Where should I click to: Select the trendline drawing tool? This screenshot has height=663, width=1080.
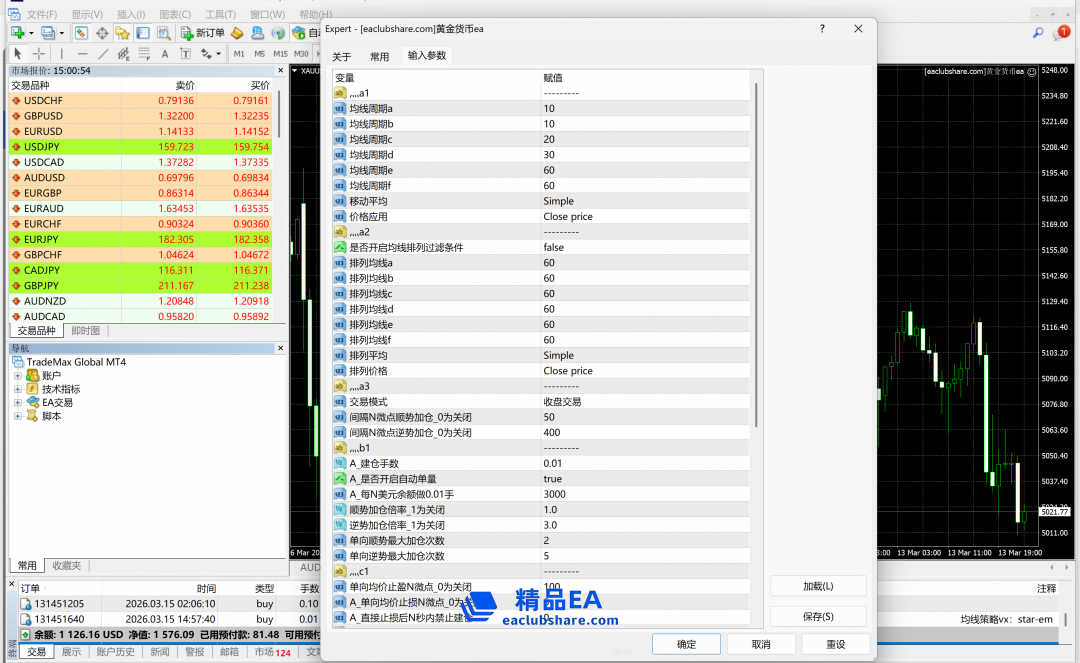pyautogui.click(x=103, y=54)
